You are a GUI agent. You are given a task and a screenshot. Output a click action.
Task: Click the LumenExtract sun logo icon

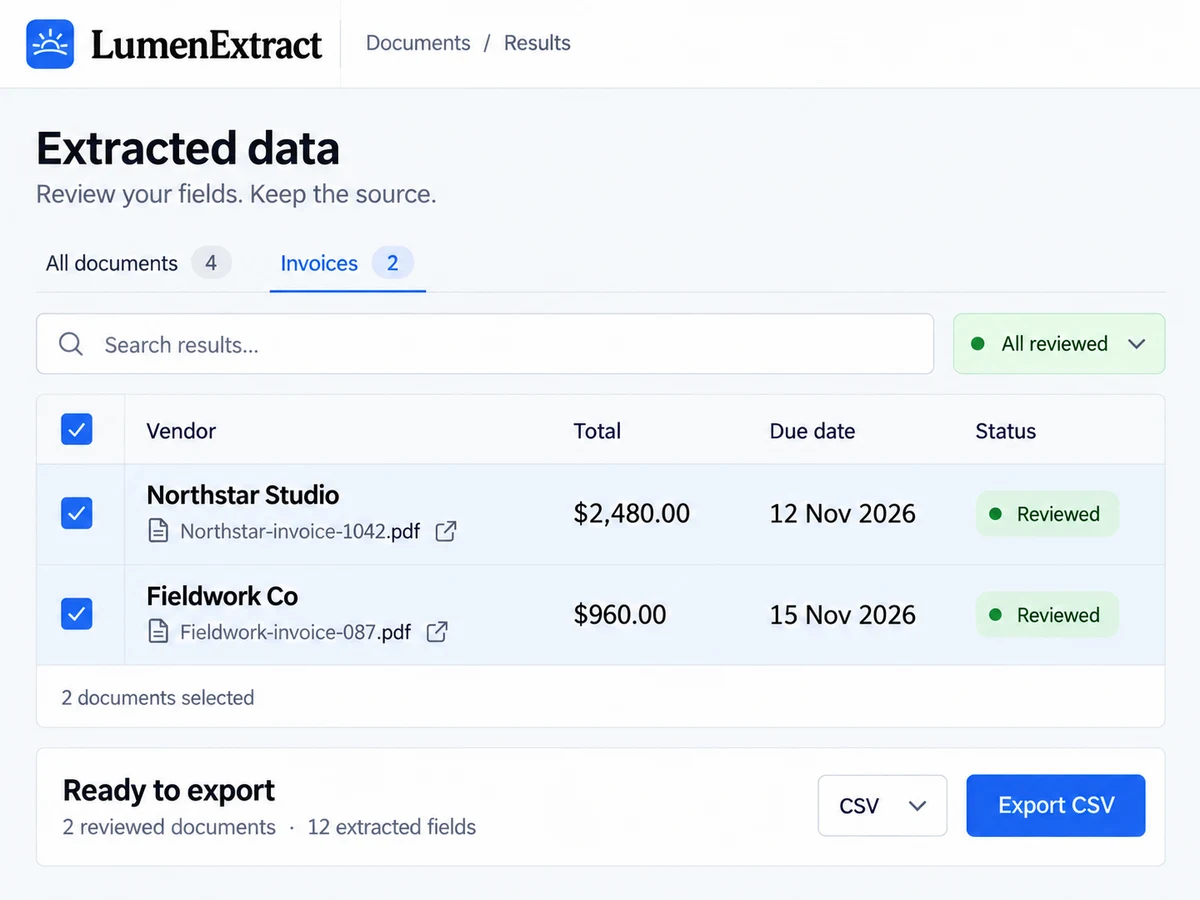click(x=50, y=44)
